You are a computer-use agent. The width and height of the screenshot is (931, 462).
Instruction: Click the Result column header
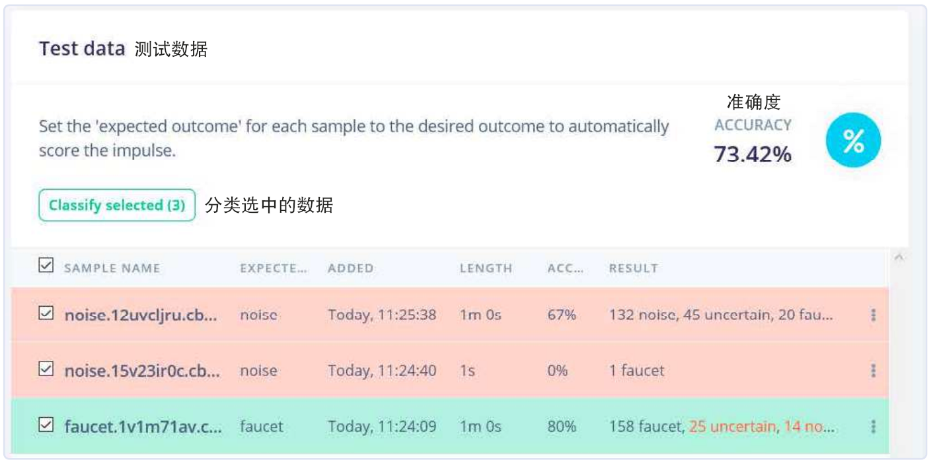[633, 268]
